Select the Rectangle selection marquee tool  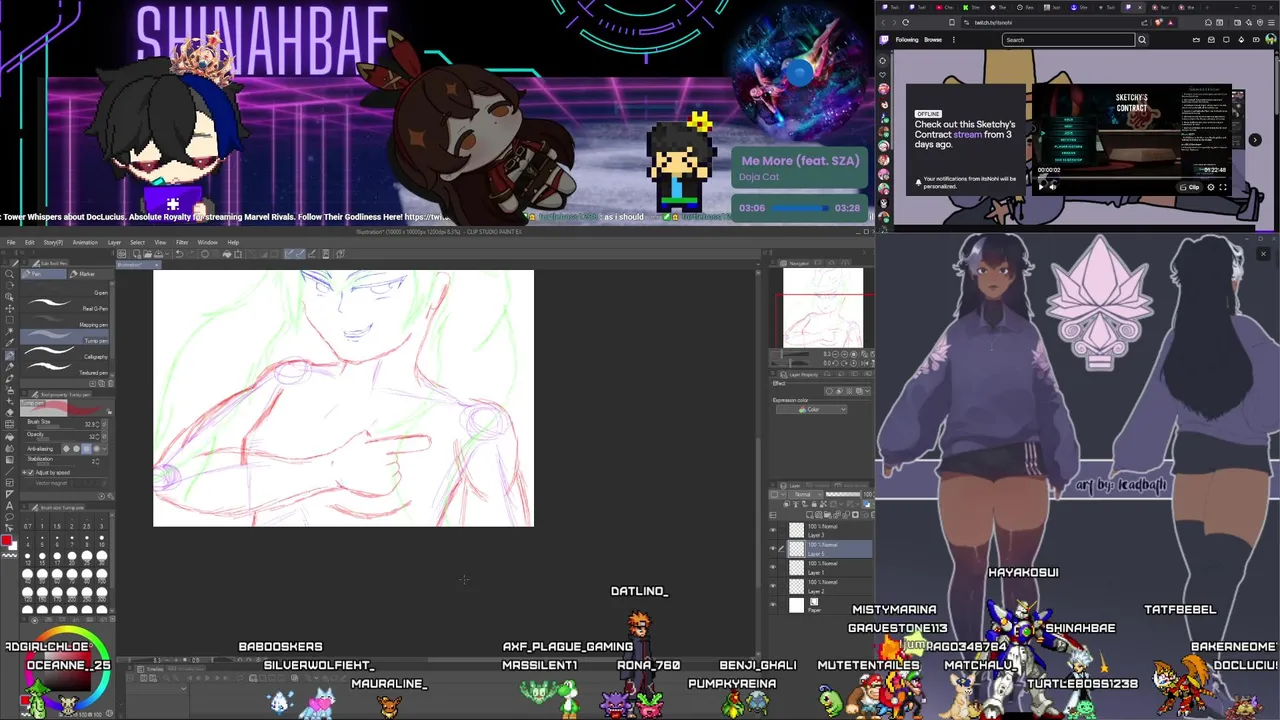tap(9, 319)
